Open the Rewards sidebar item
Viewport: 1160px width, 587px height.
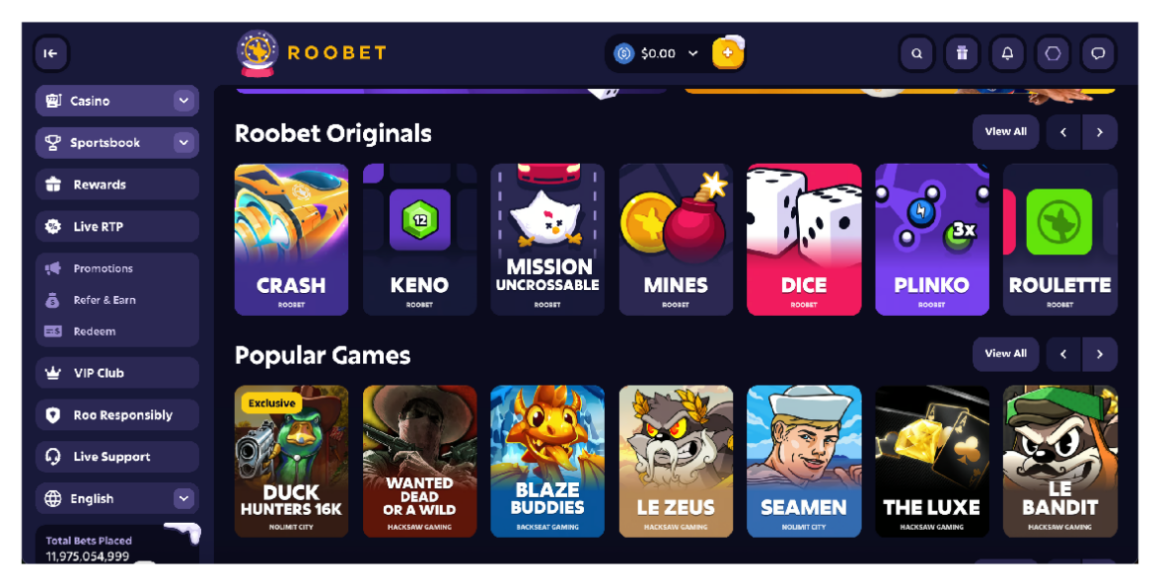(117, 184)
